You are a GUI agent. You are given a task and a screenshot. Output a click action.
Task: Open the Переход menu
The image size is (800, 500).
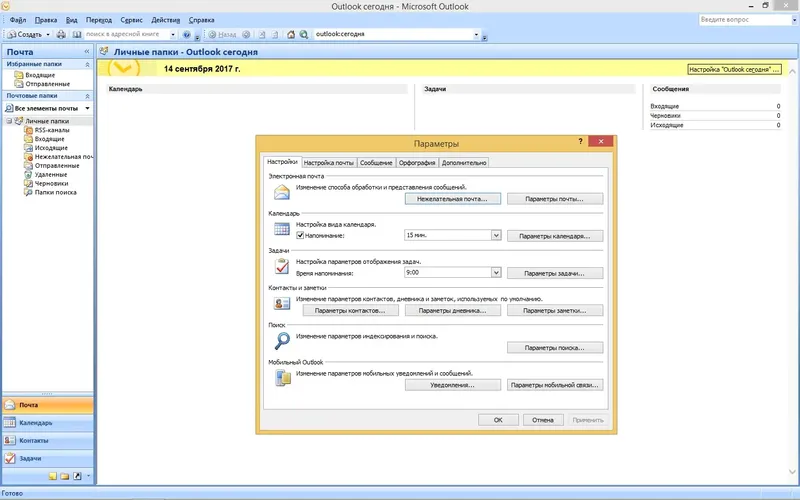click(x=99, y=20)
